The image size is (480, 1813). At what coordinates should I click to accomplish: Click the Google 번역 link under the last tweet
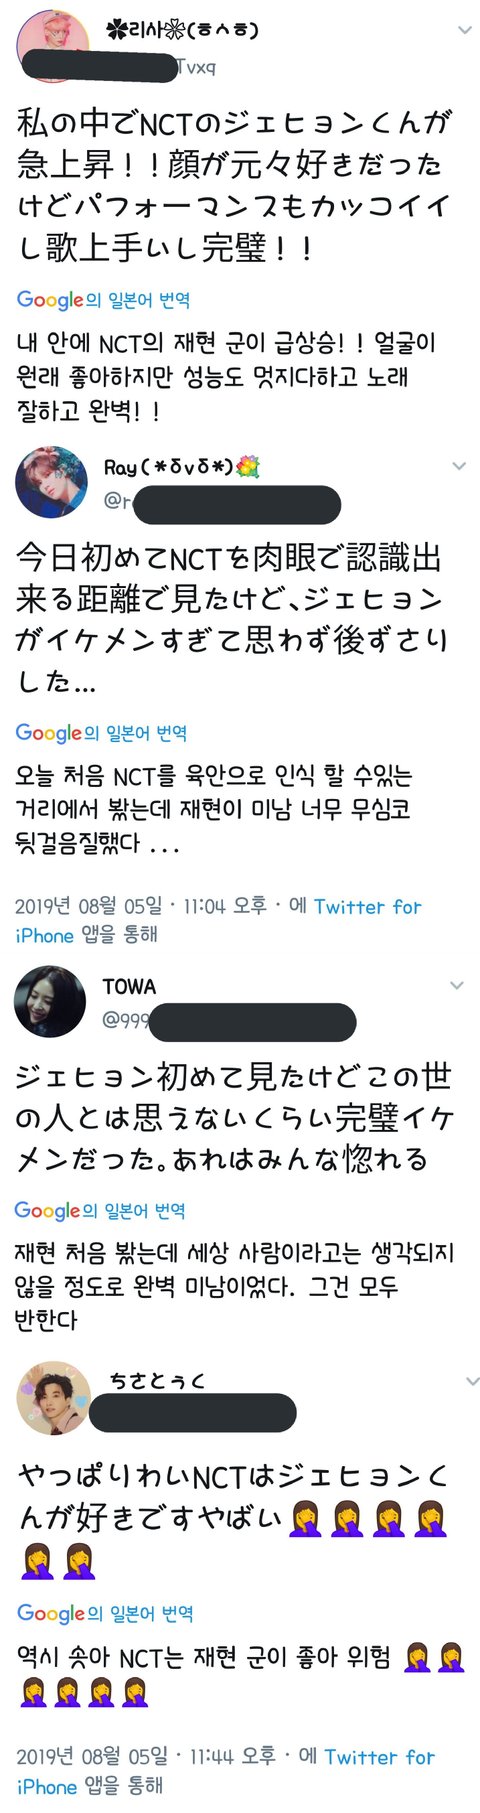105,1613
